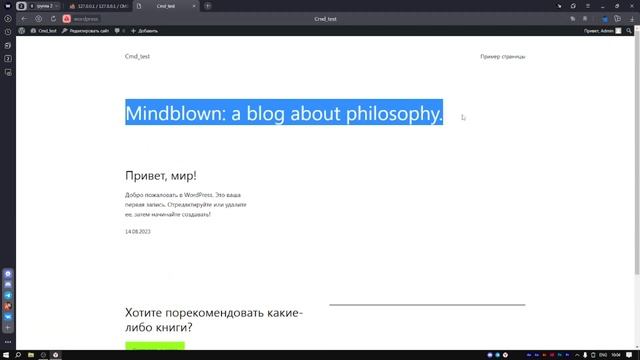640x360 pixels.
Task: Reload the page with refresh icon
Action: pos(53,19)
